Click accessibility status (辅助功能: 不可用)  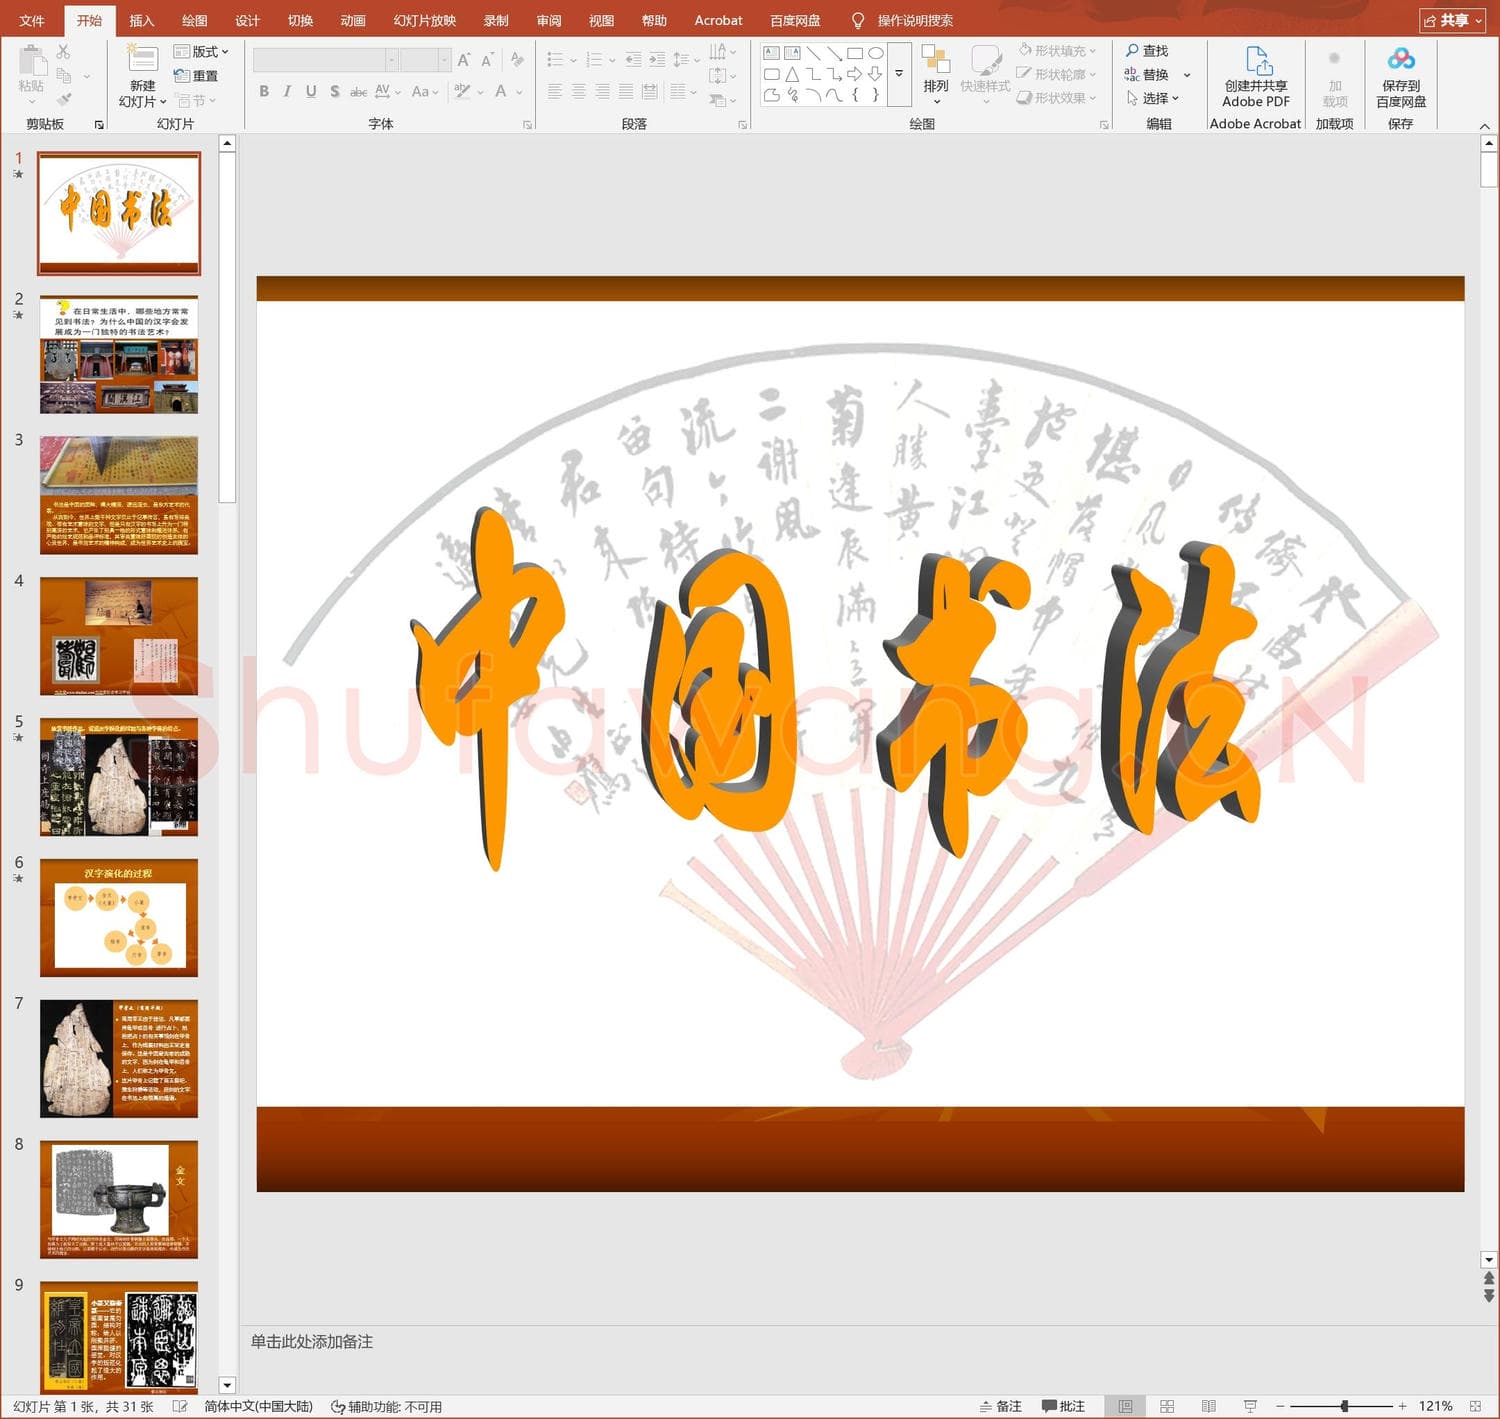(387, 1406)
